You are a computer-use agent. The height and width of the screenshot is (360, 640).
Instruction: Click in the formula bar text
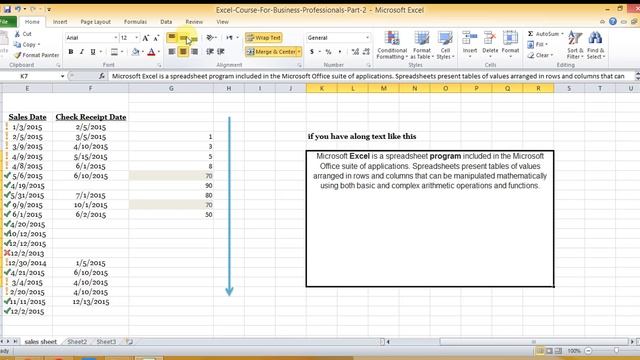click(x=368, y=76)
